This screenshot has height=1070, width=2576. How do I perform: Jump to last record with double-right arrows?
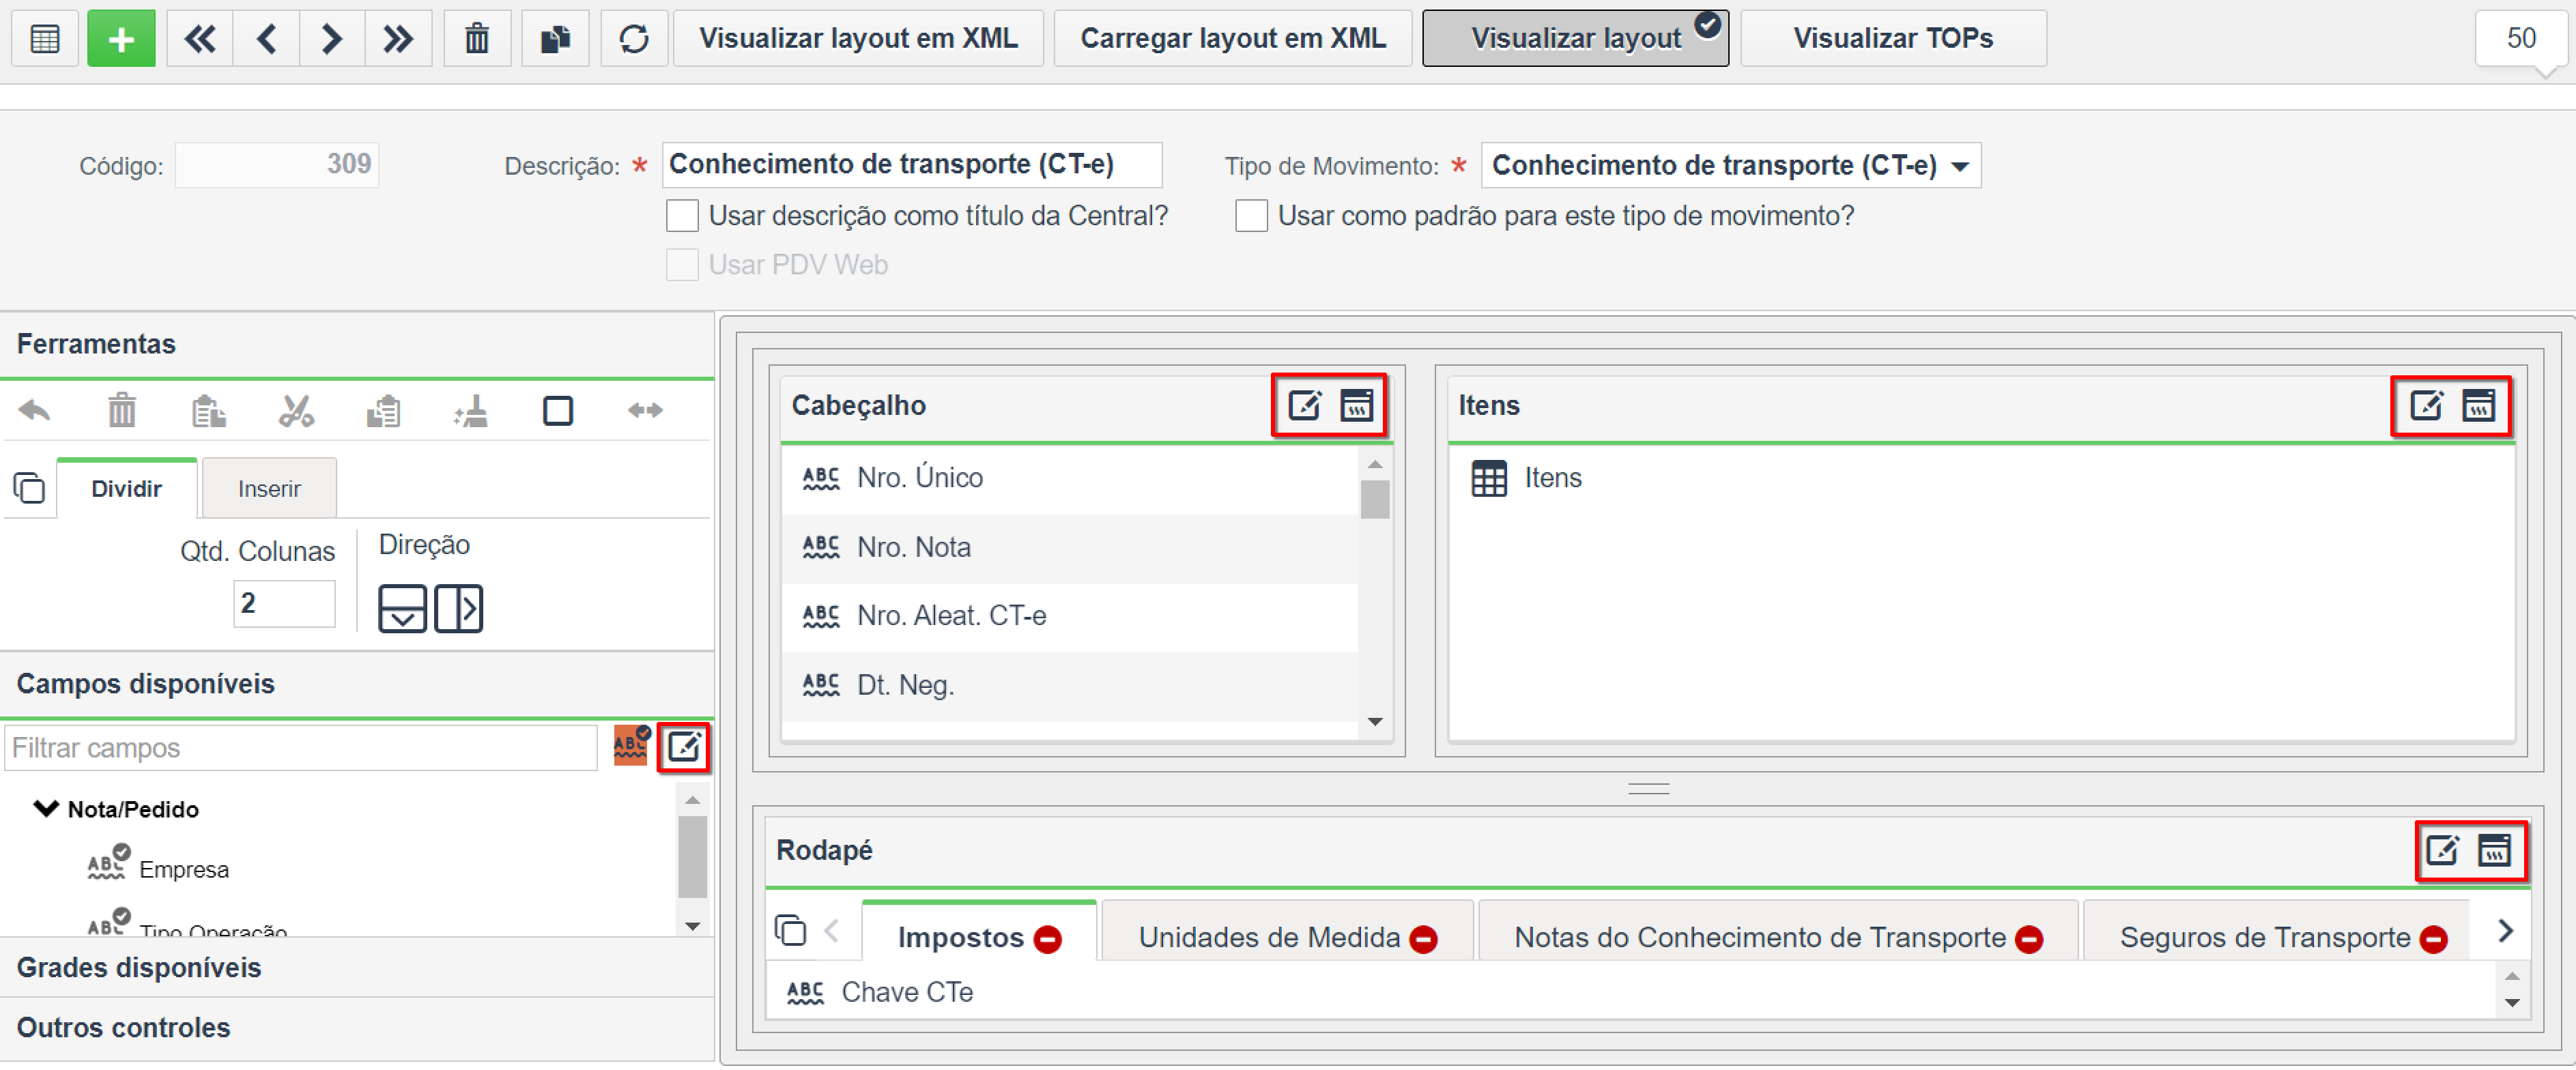[398, 39]
